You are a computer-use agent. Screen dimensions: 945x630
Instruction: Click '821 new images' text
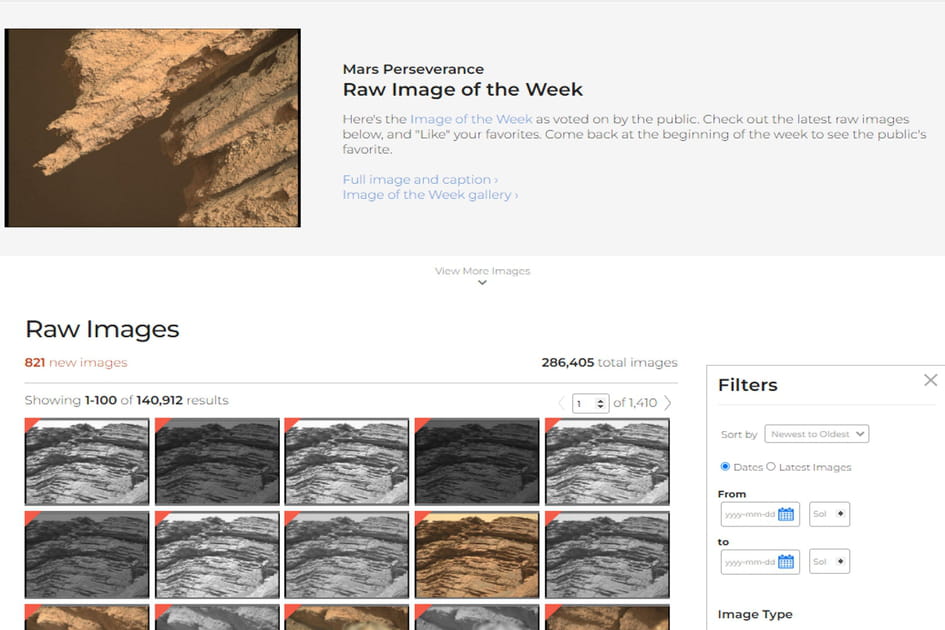coord(76,362)
